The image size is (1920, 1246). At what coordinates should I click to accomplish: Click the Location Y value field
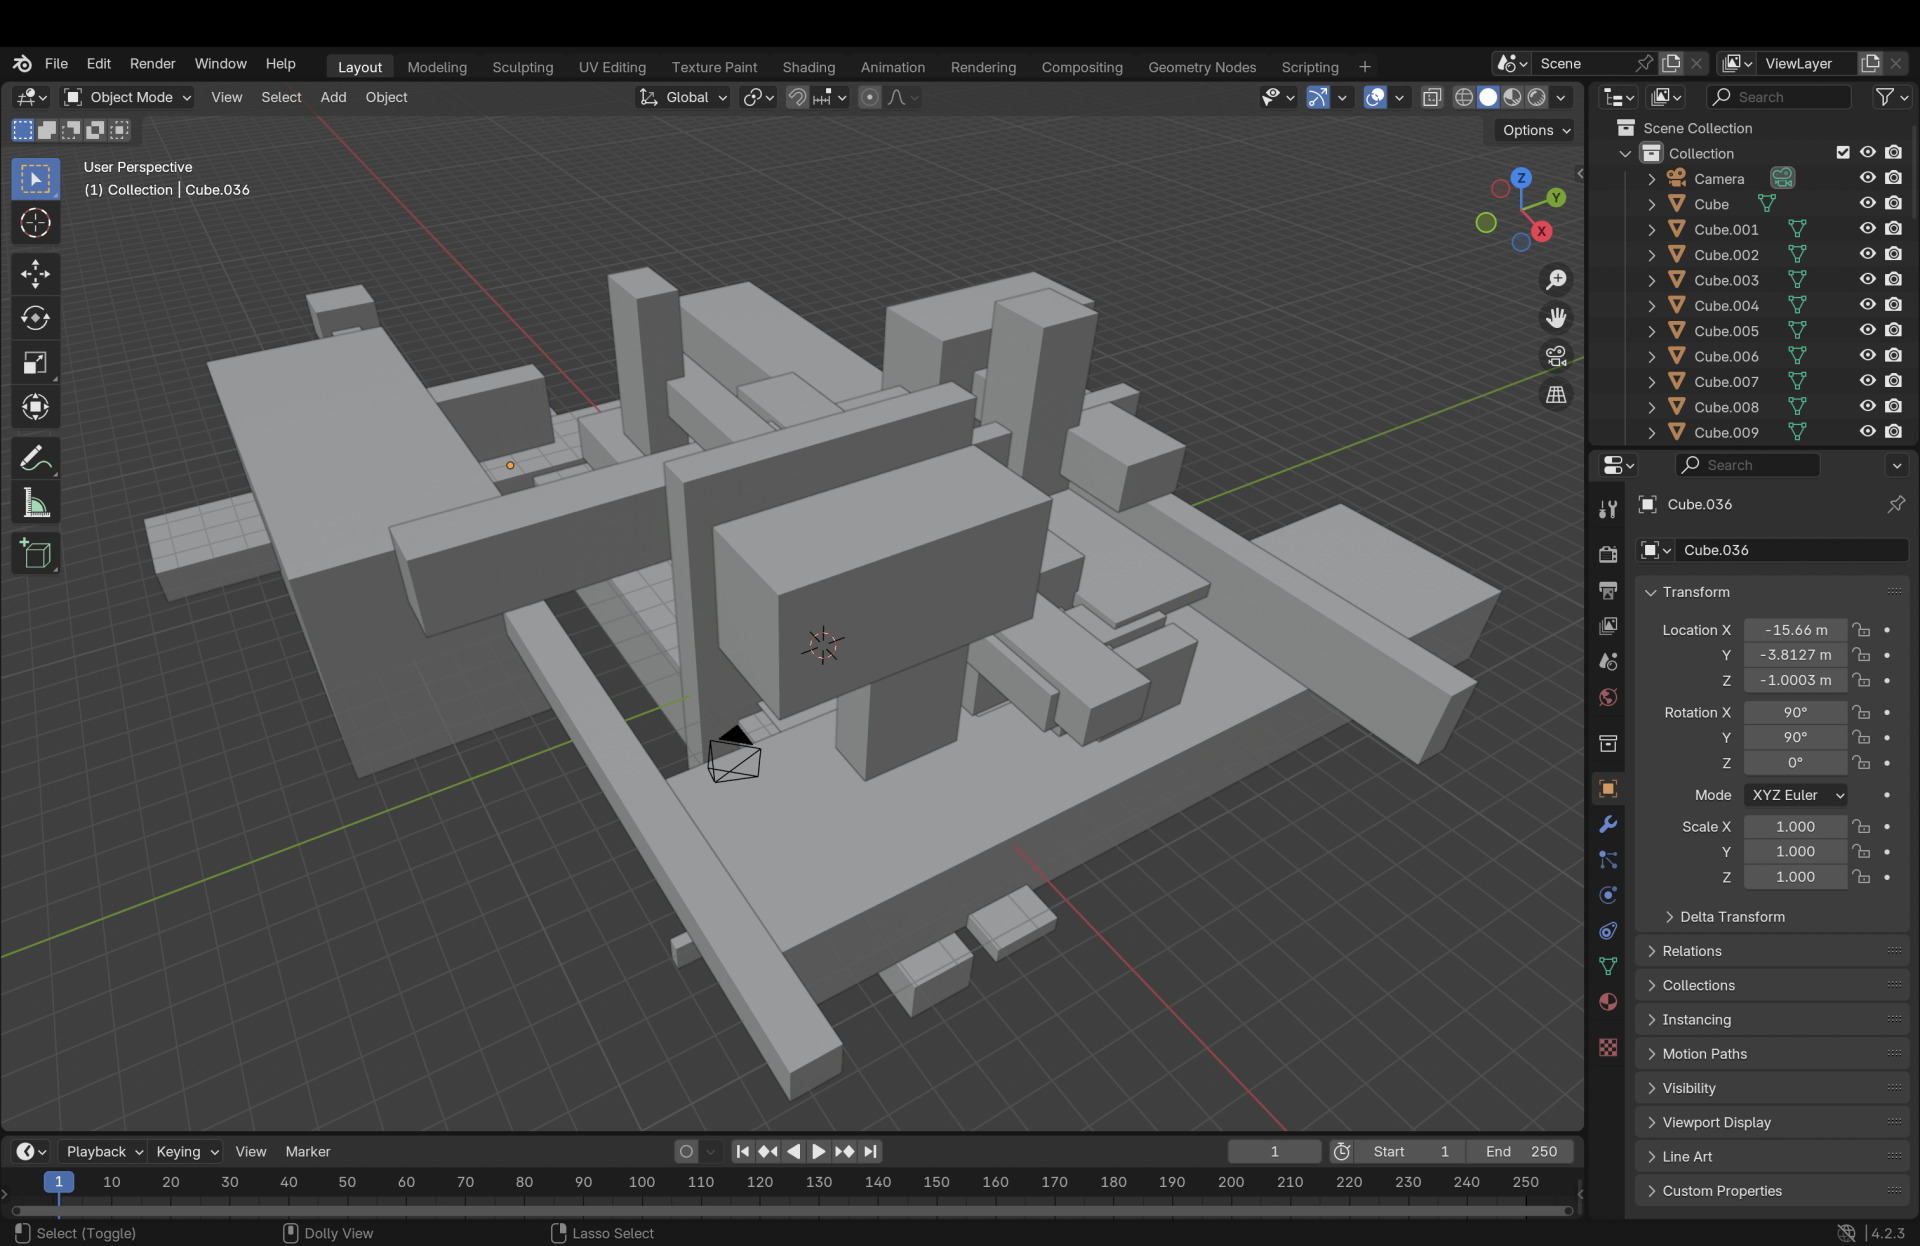[1795, 655]
